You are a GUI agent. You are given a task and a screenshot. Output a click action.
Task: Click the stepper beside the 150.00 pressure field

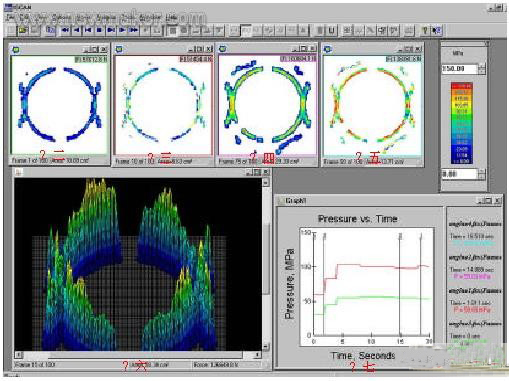click(x=482, y=69)
